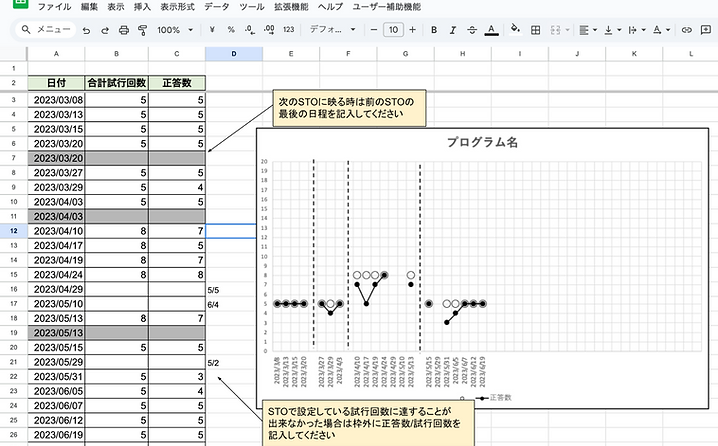
Task: Click date cell 2023/04/24
Action: [56, 274]
